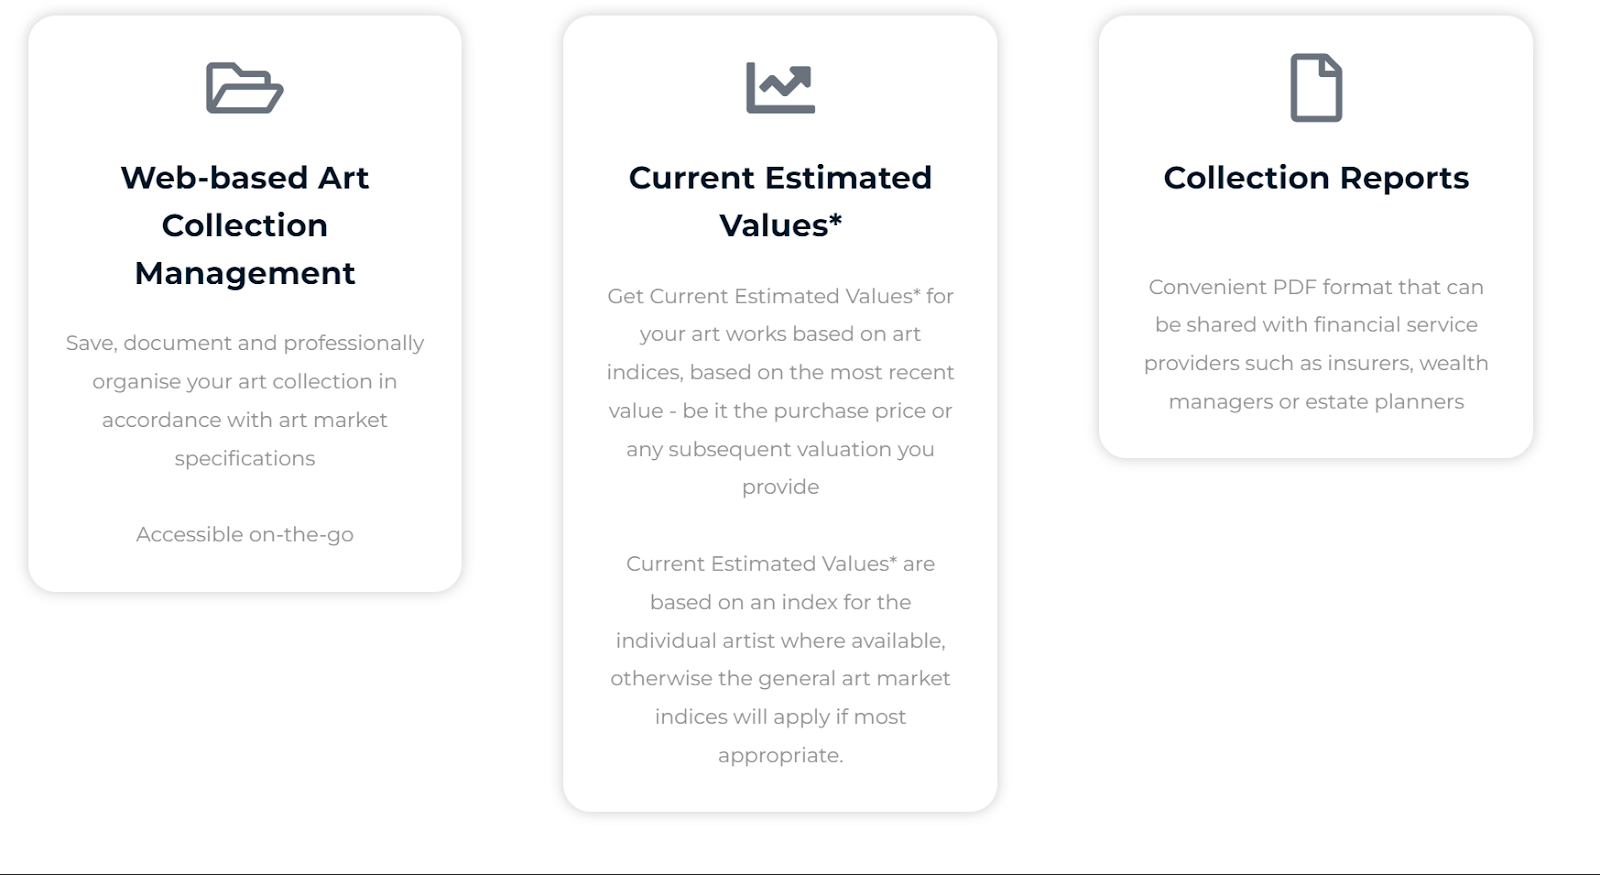1600x875 pixels.
Task: Click the open folder icon
Action: [245, 88]
